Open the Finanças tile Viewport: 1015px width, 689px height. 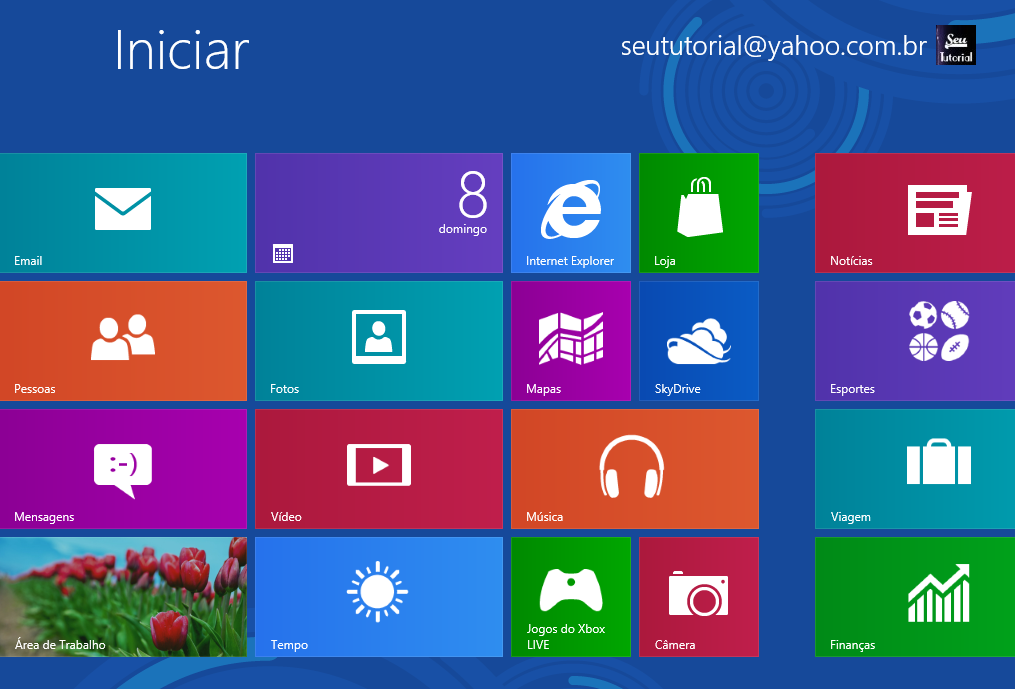click(x=913, y=596)
